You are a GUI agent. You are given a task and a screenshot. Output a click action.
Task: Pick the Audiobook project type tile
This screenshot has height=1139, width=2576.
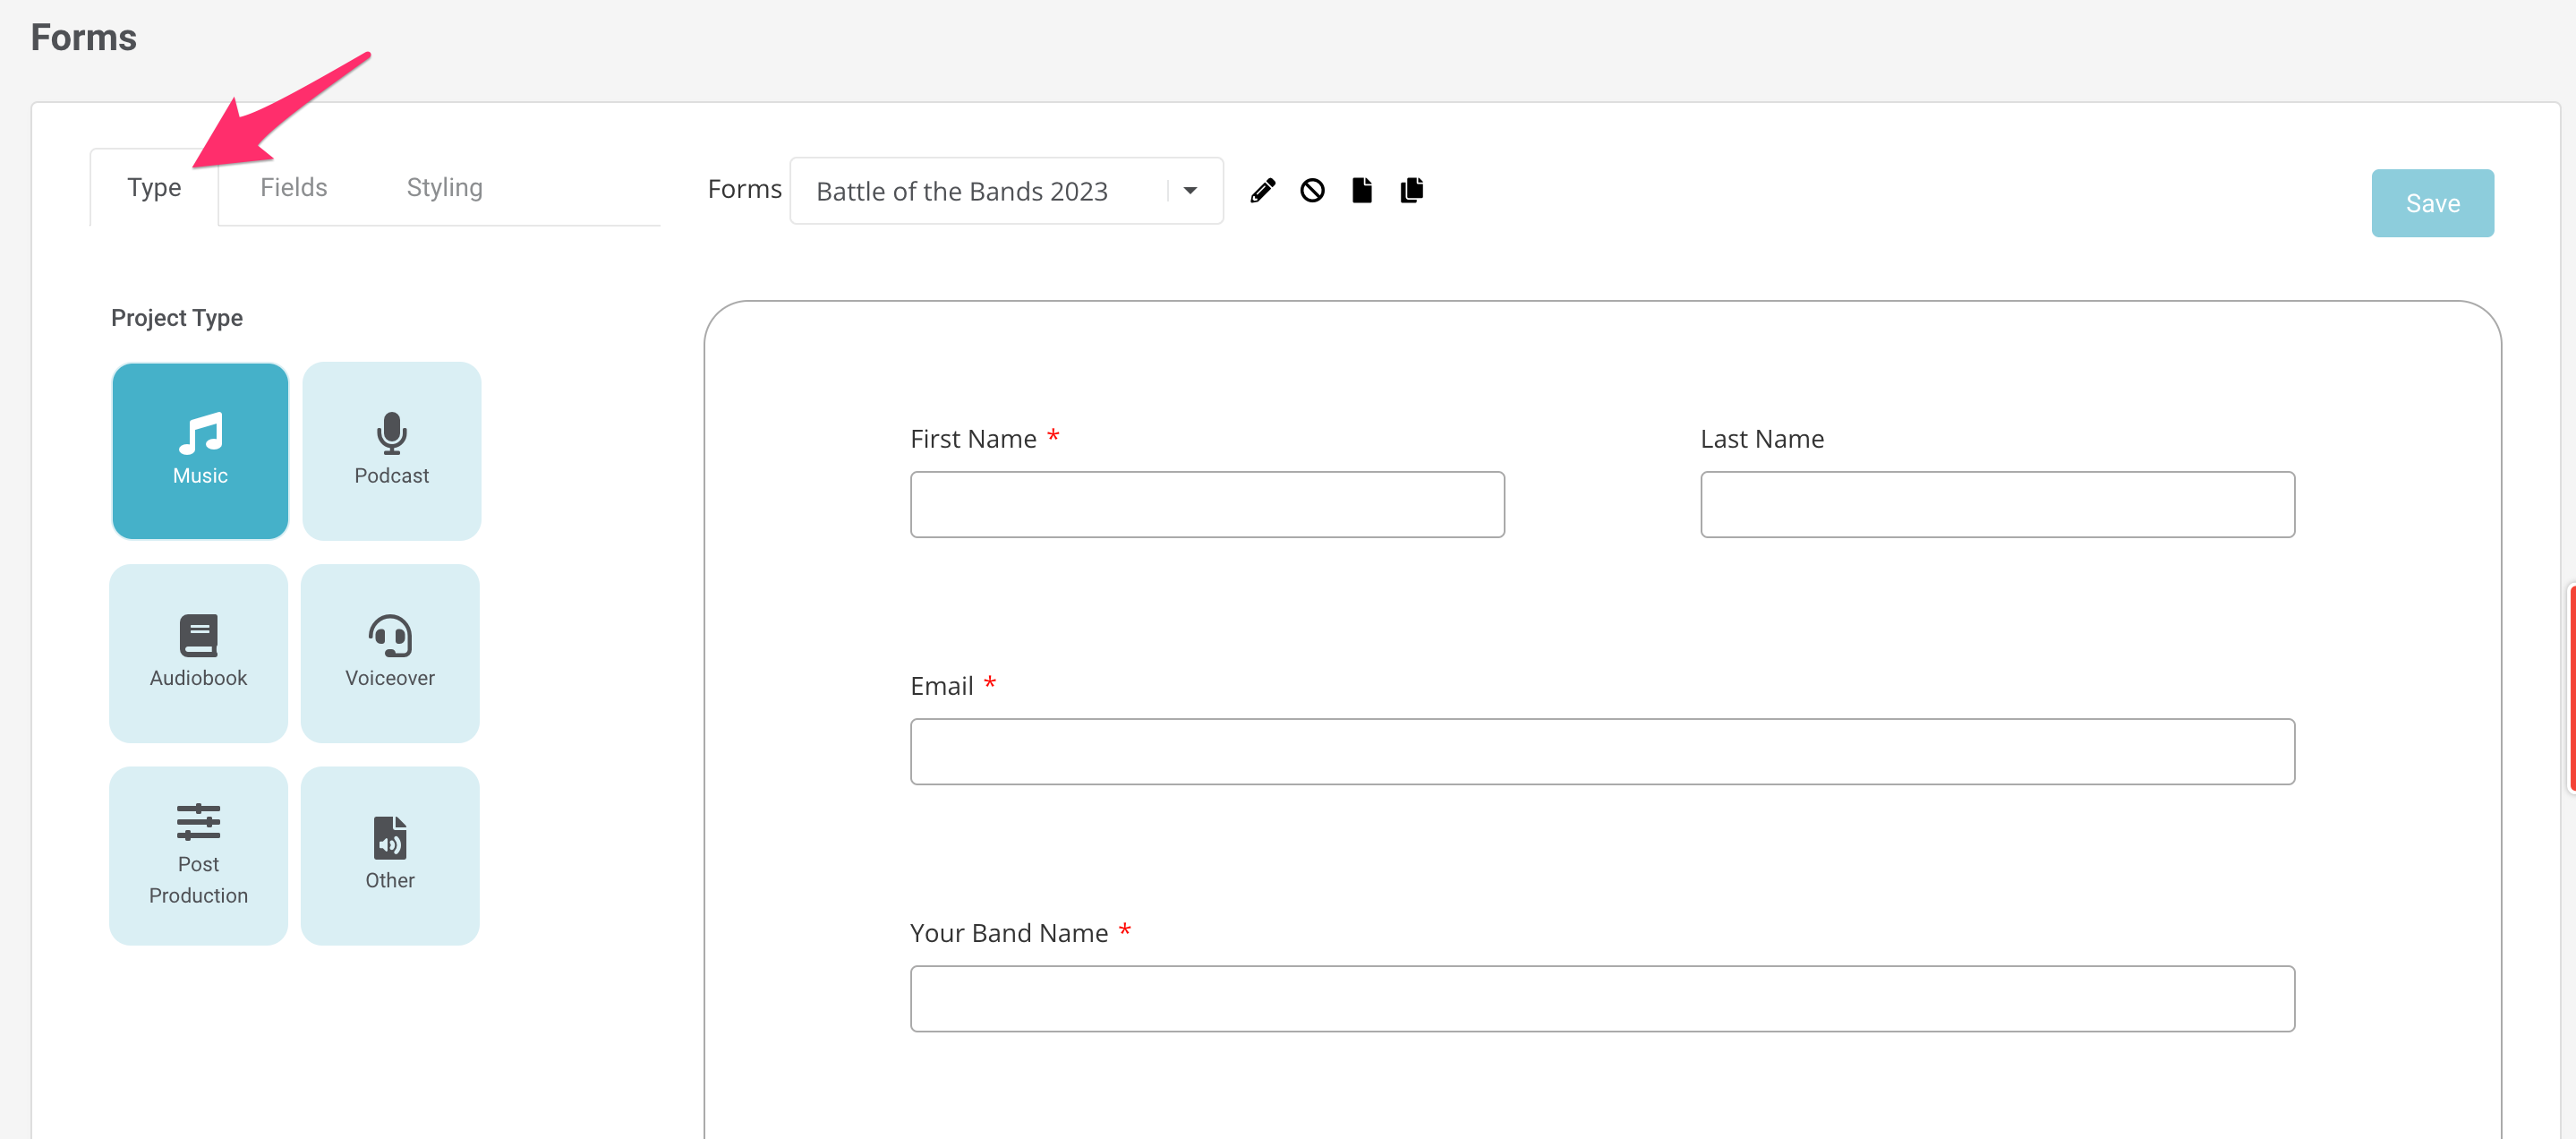tap(198, 653)
